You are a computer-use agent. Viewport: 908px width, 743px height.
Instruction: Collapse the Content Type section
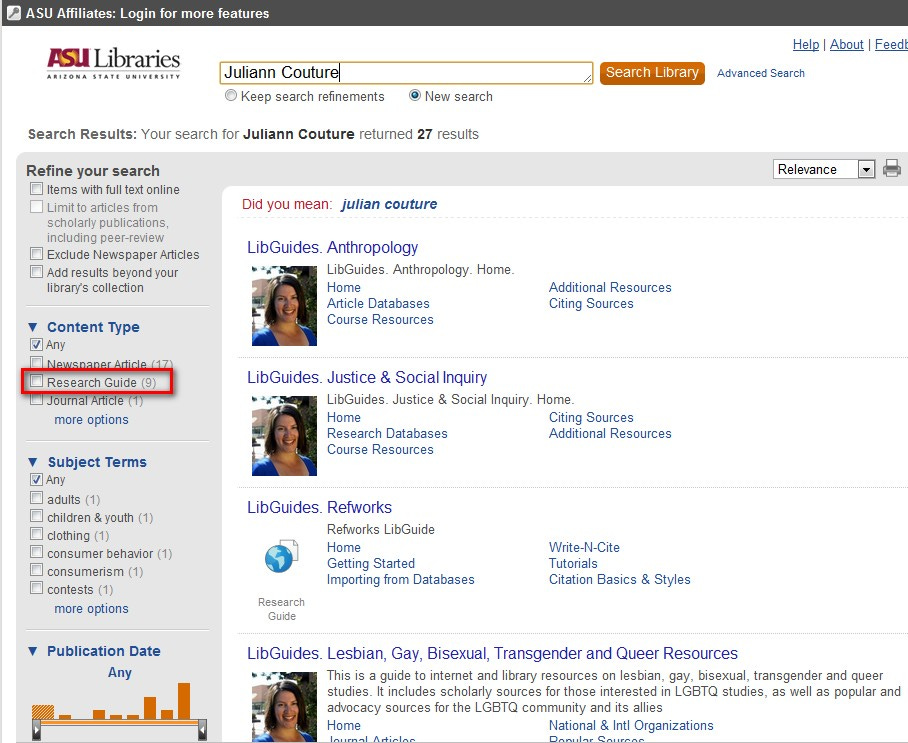pos(33,327)
